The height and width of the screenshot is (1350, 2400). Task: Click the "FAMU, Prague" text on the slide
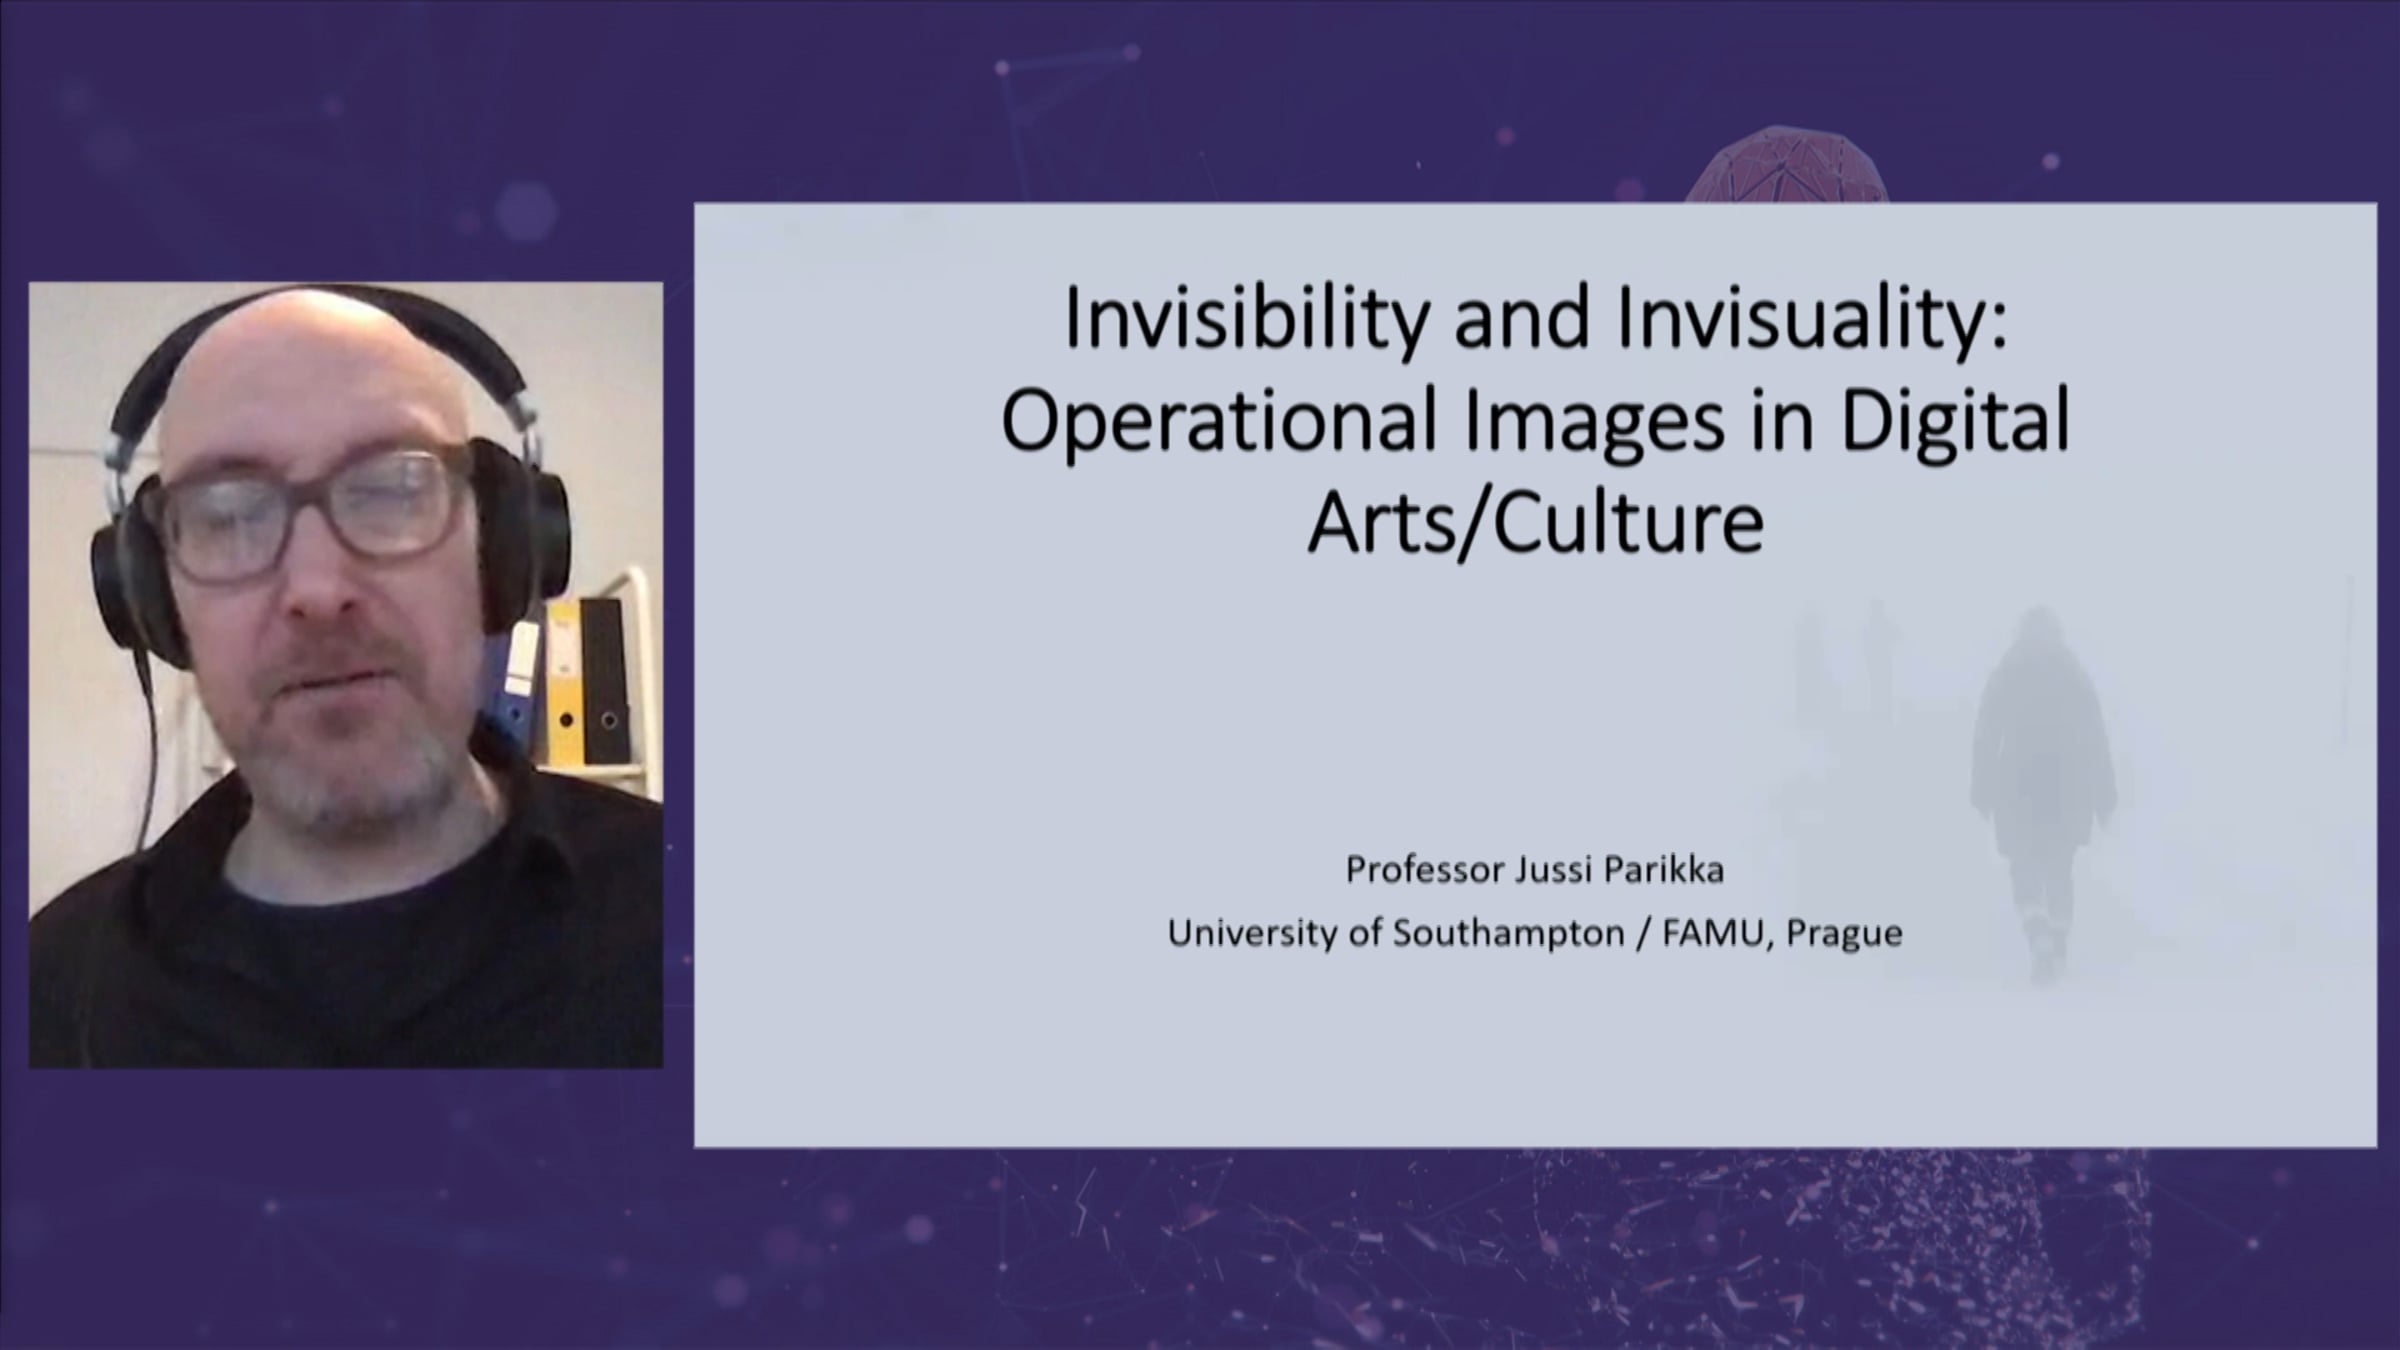coord(1782,933)
